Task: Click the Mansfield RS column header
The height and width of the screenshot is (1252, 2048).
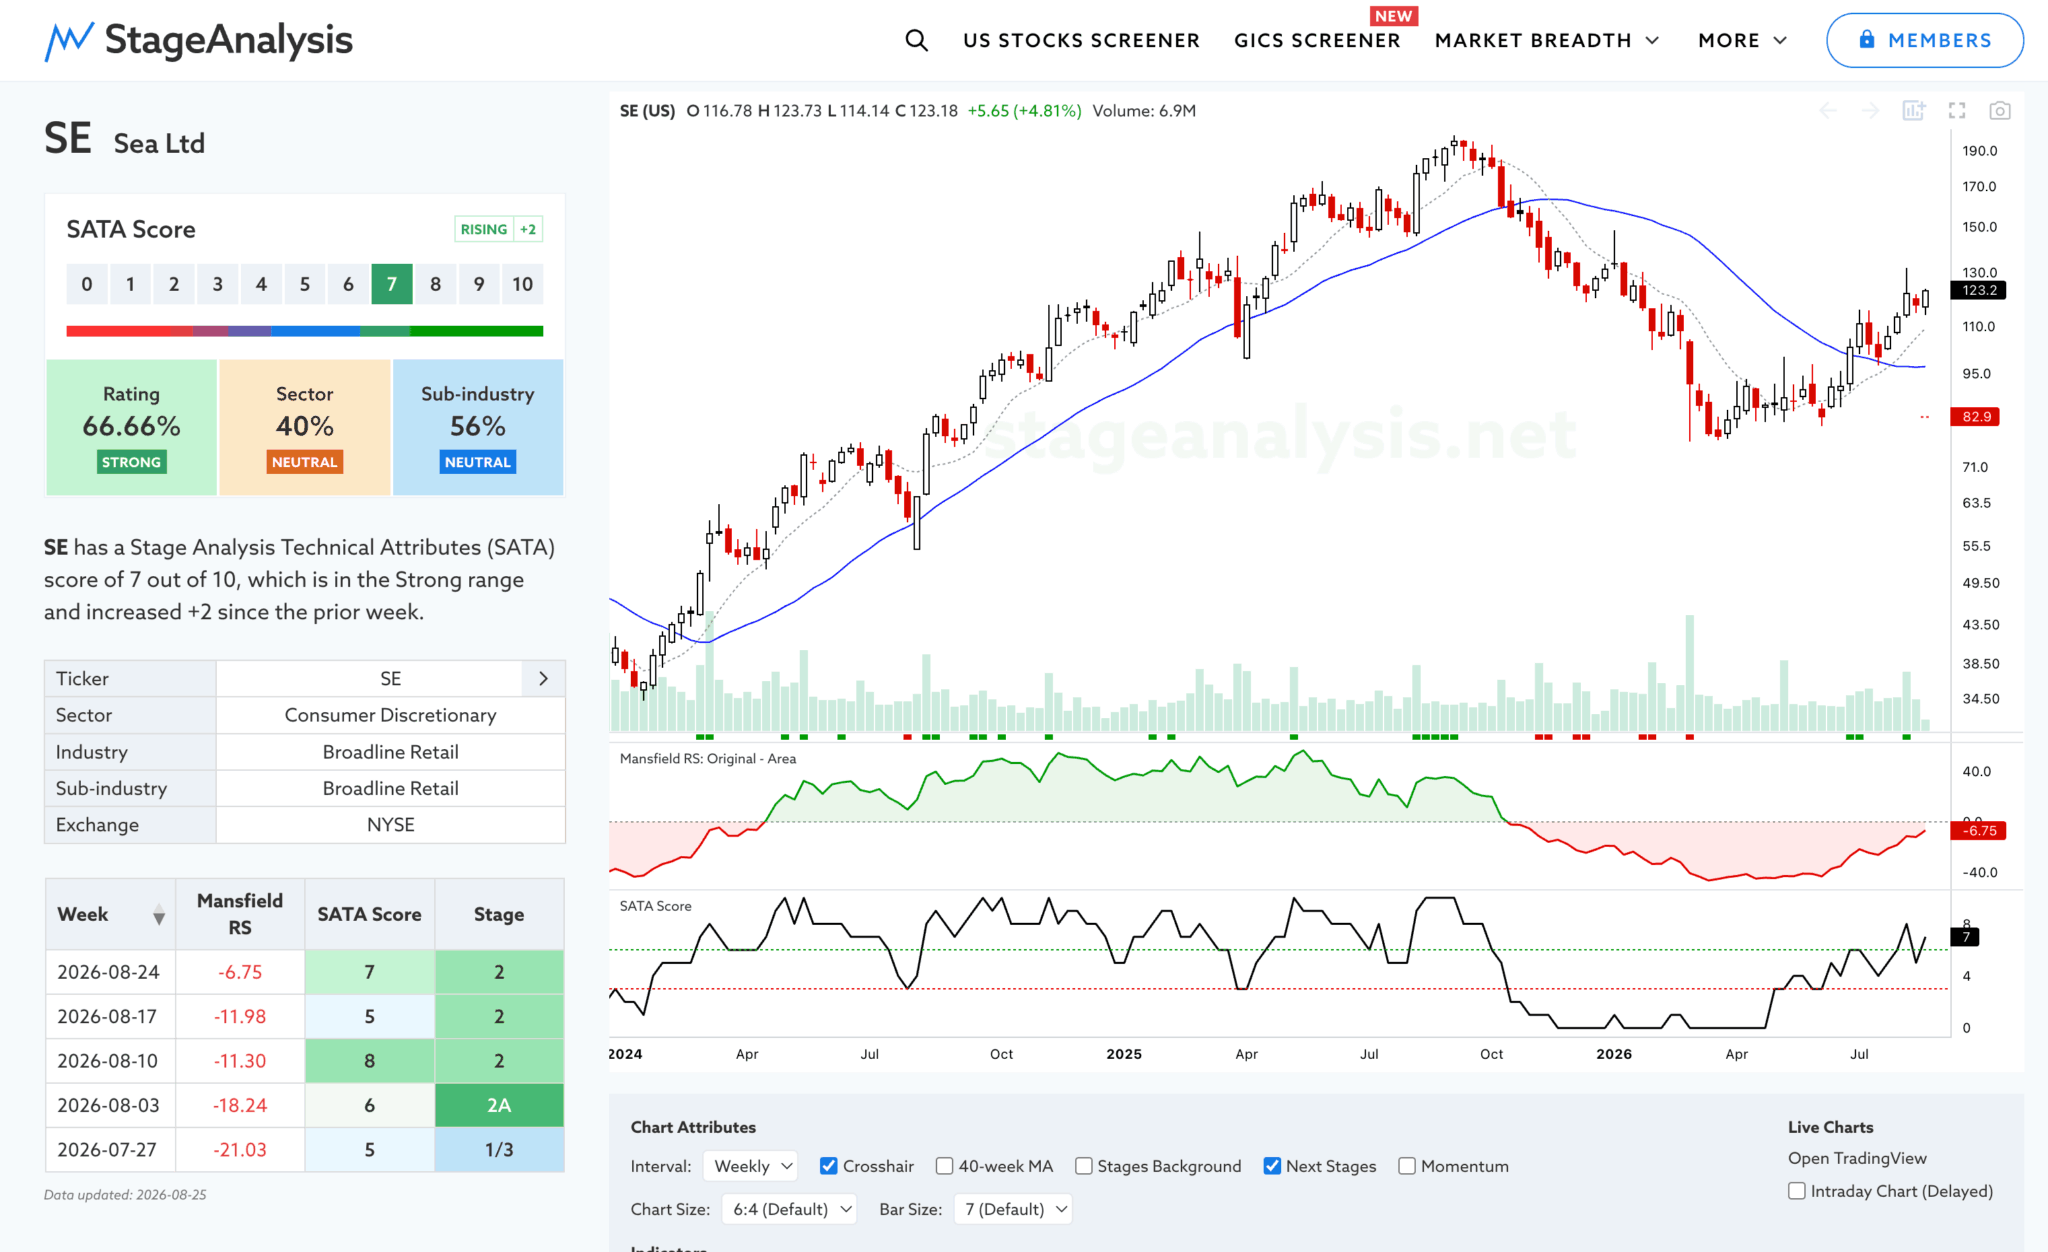Action: (x=240, y=914)
